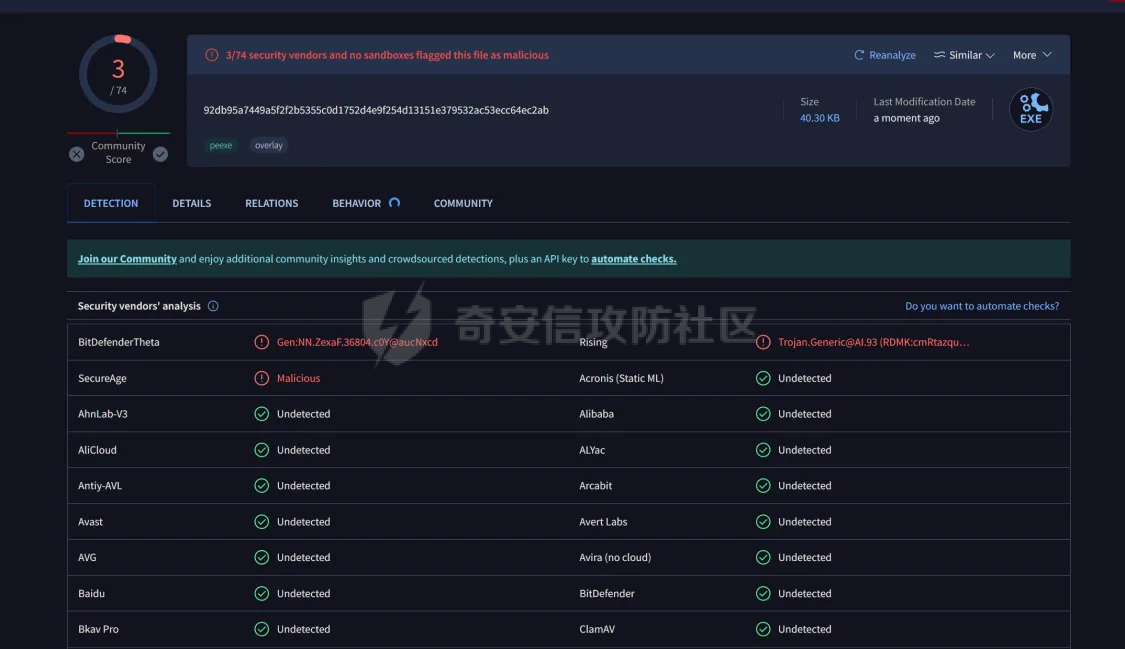The image size is (1125, 649).
Task: Open the Similar dropdown menu
Action: 964,55
